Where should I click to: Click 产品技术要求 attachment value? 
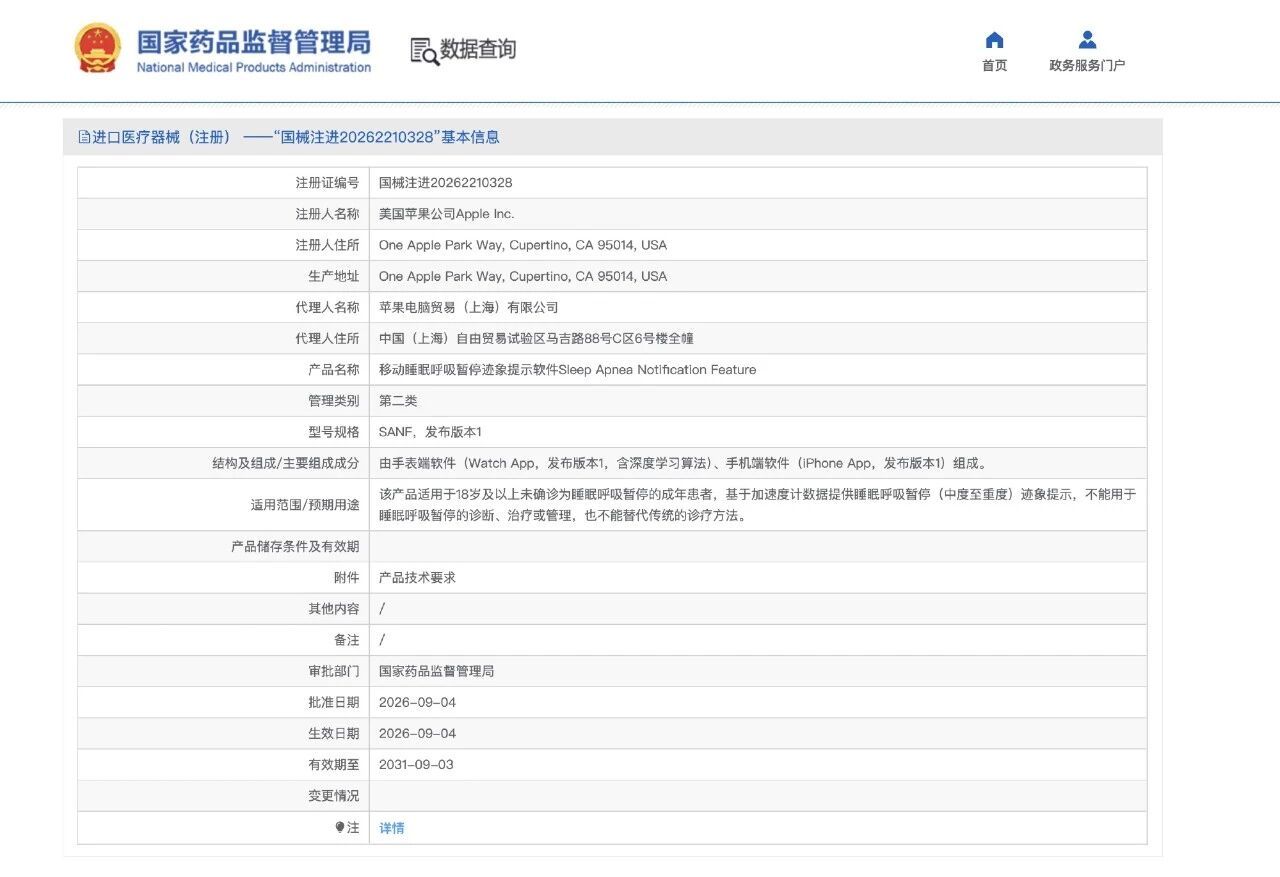(x=417, y=577)
